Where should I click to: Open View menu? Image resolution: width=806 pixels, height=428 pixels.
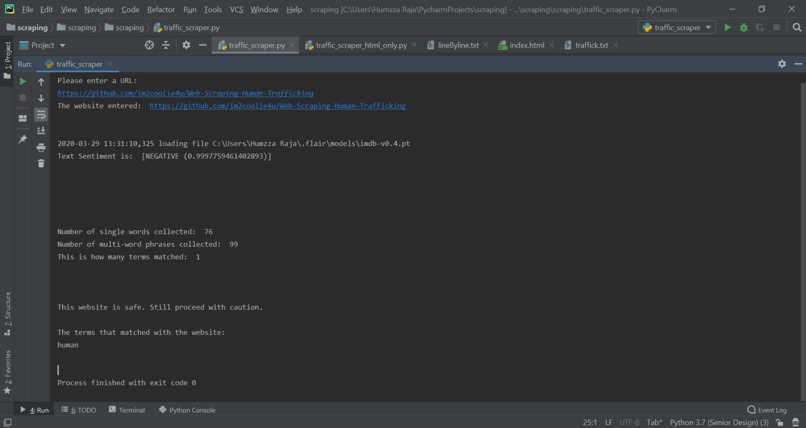pos(68,9)
